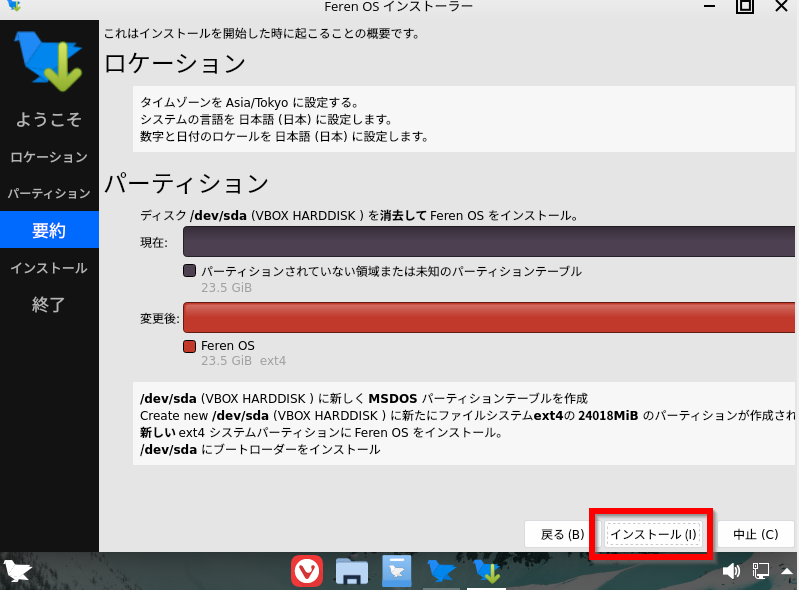
Task: Select インストール step in sidebar
Action: coord(49,268)
